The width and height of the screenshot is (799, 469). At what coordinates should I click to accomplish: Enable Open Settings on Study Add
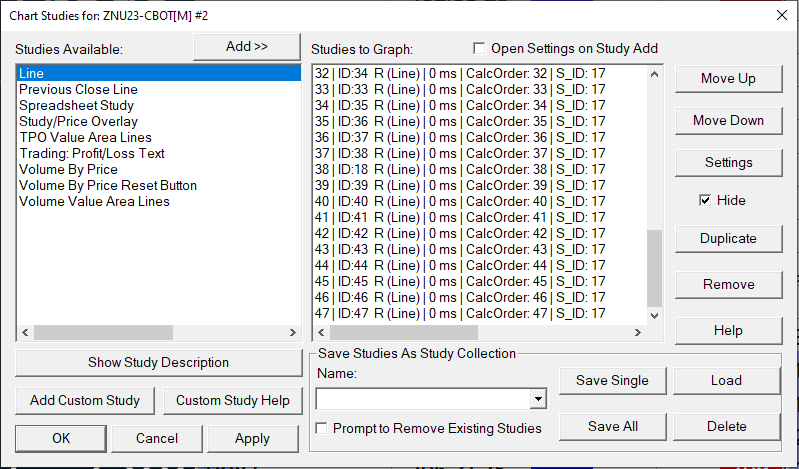(x=479, y=49)
